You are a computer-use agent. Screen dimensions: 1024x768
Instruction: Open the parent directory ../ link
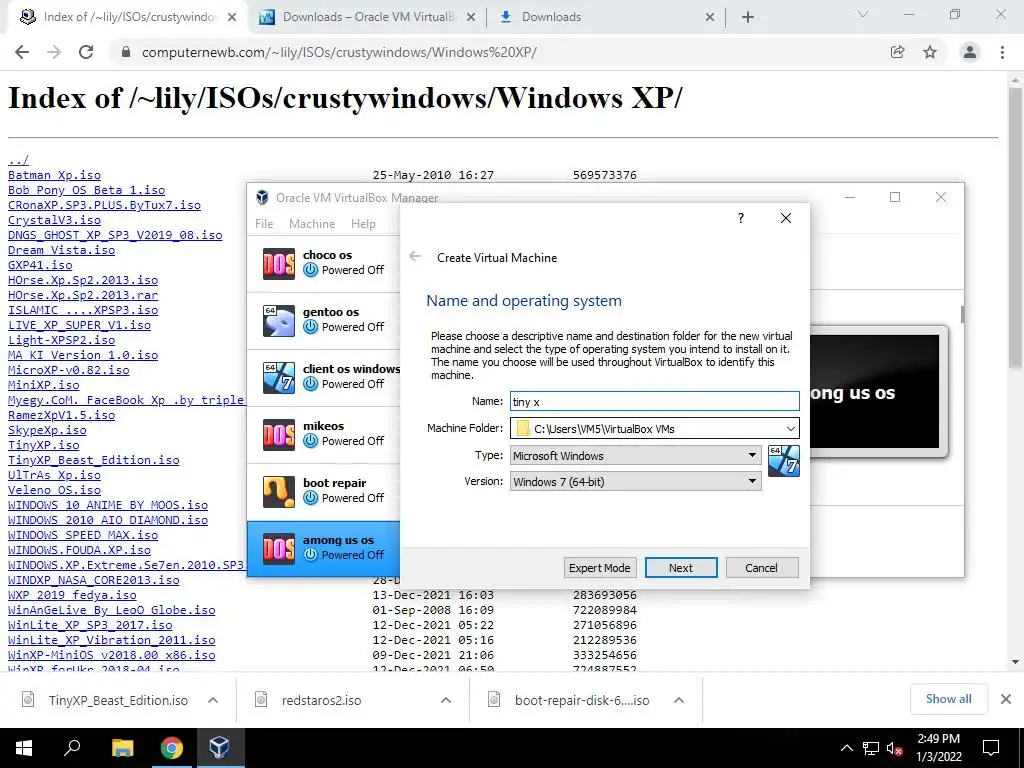(18, 160)
